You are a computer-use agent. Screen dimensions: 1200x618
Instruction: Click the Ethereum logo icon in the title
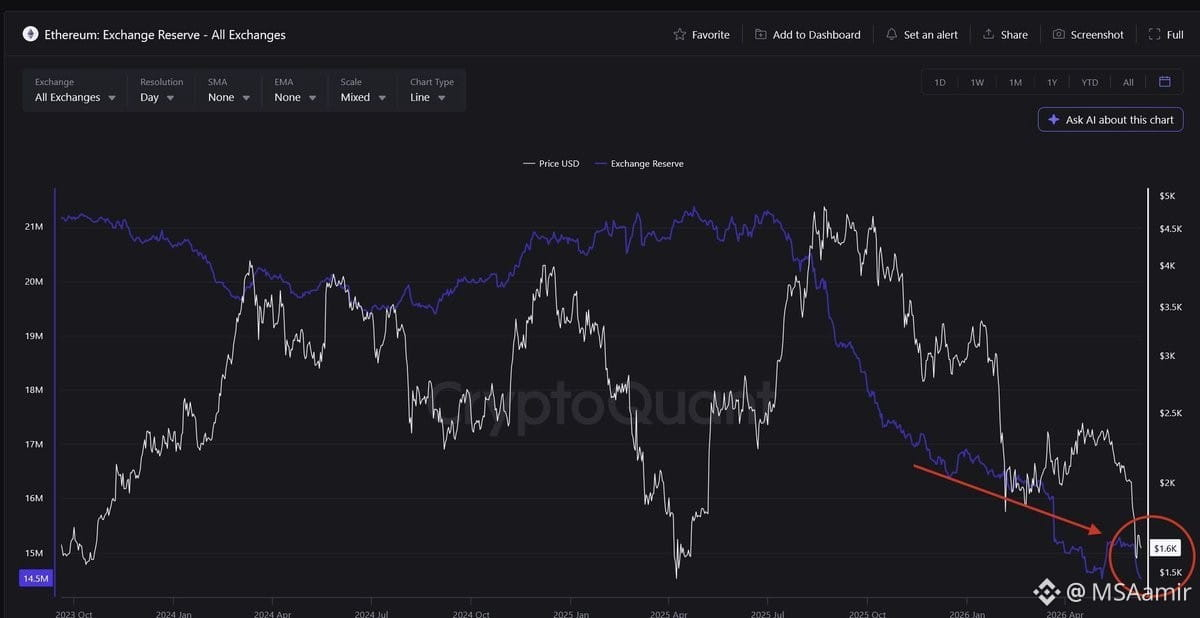pos(30,34)
